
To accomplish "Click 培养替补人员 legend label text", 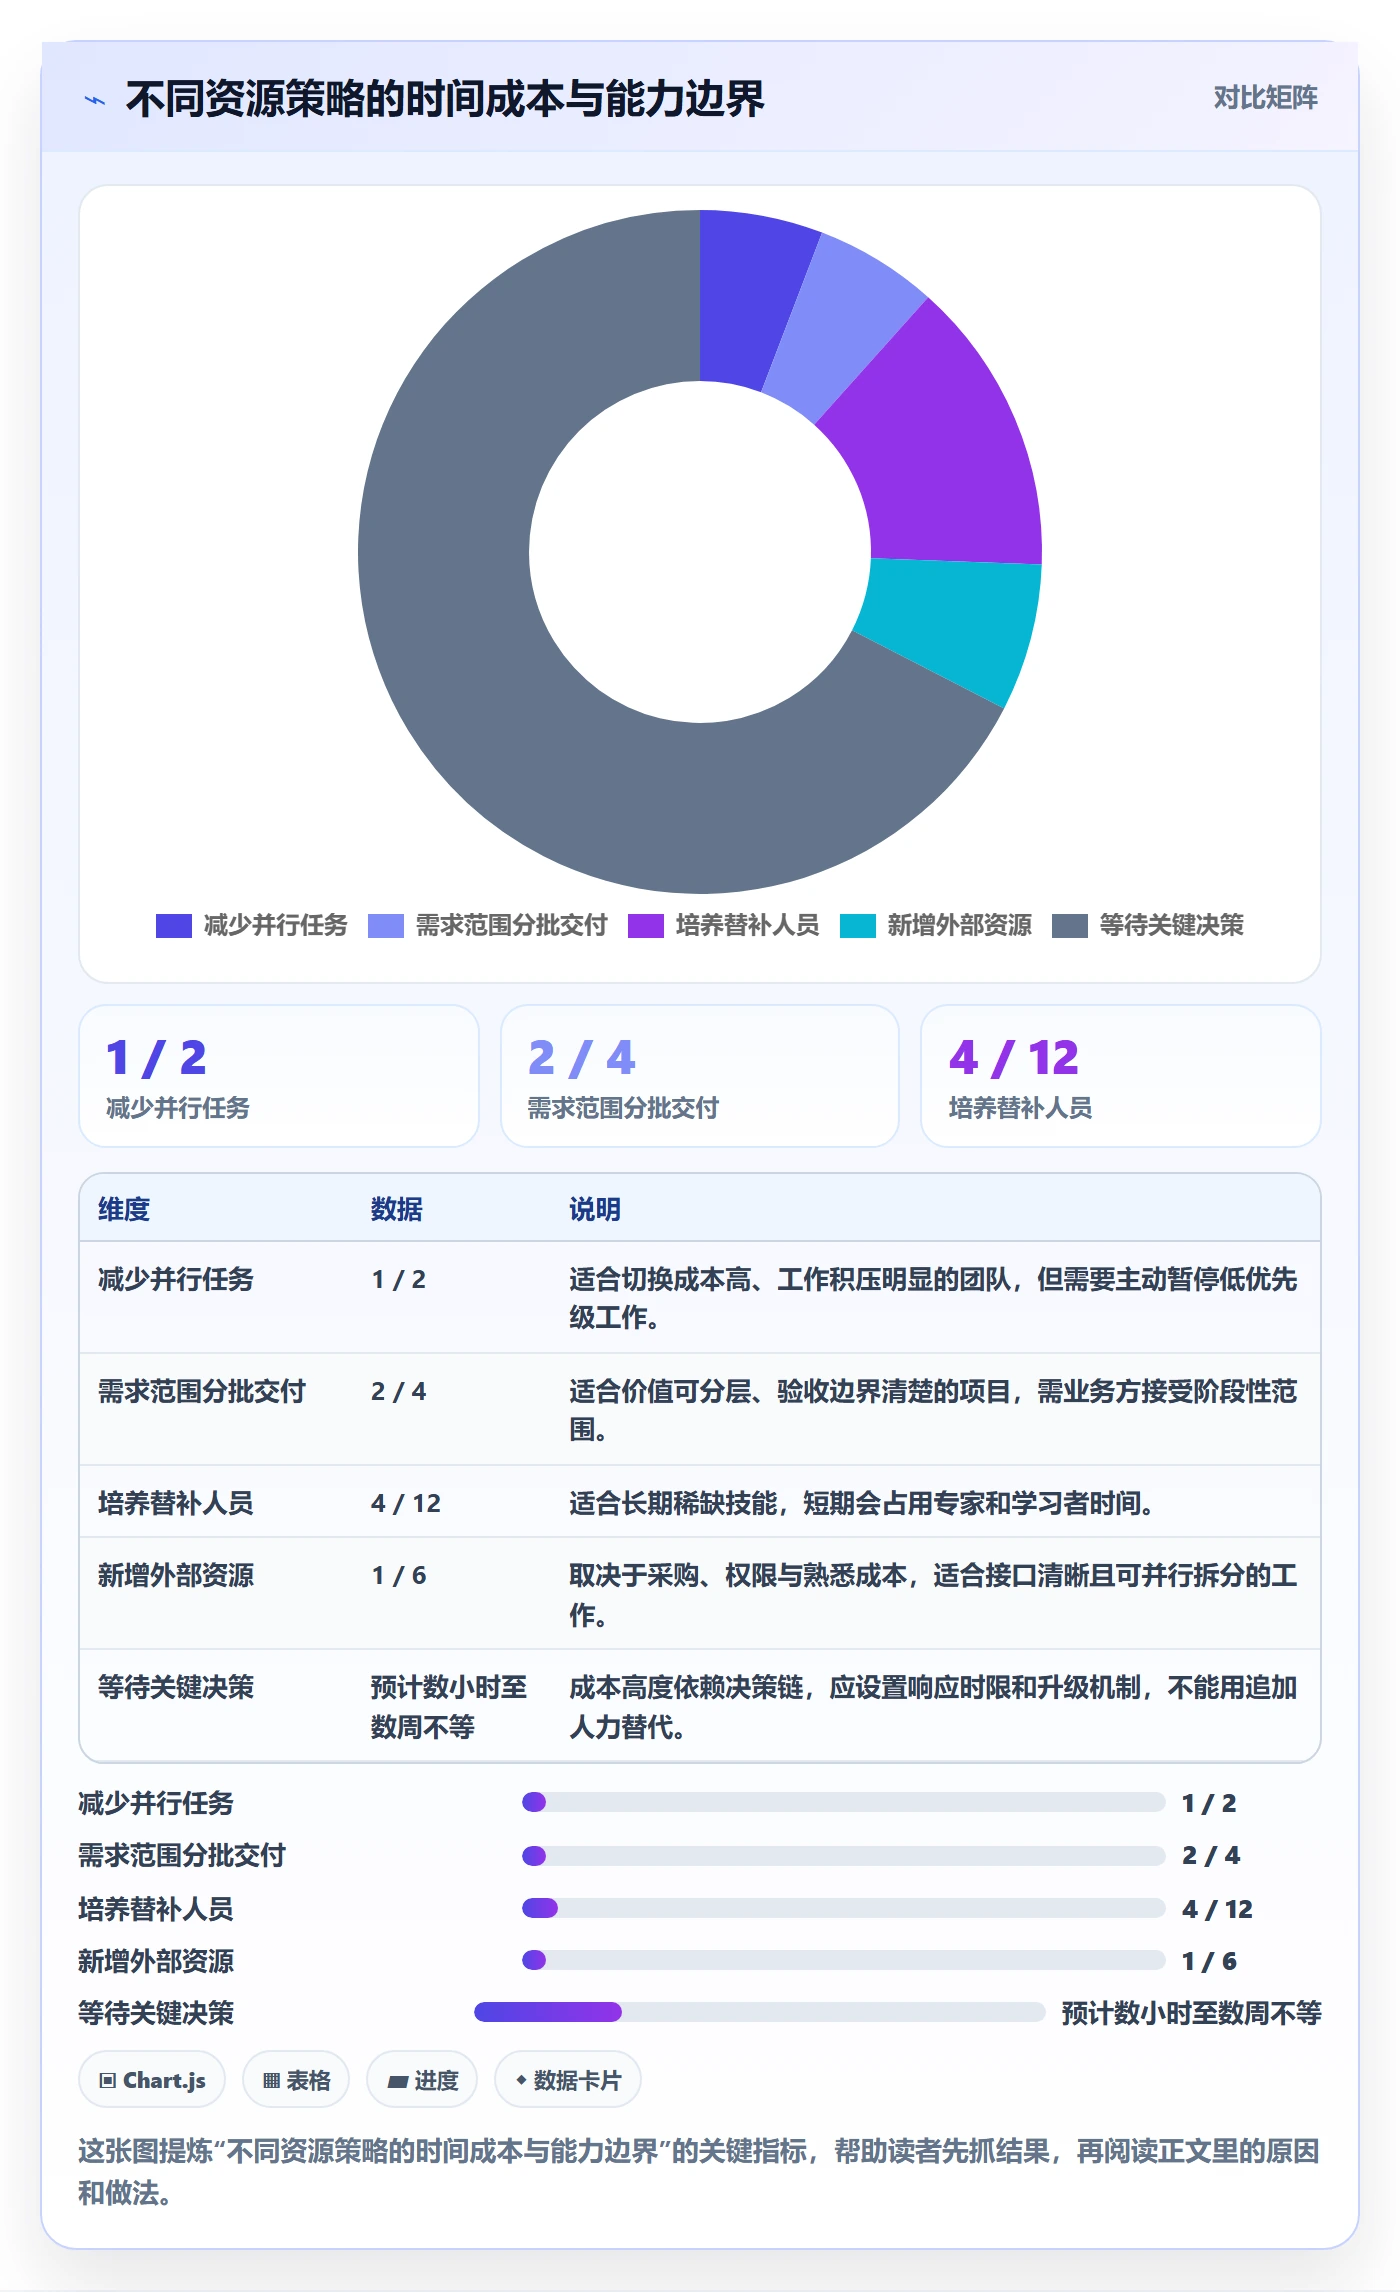I will click(x=747, y=925).
